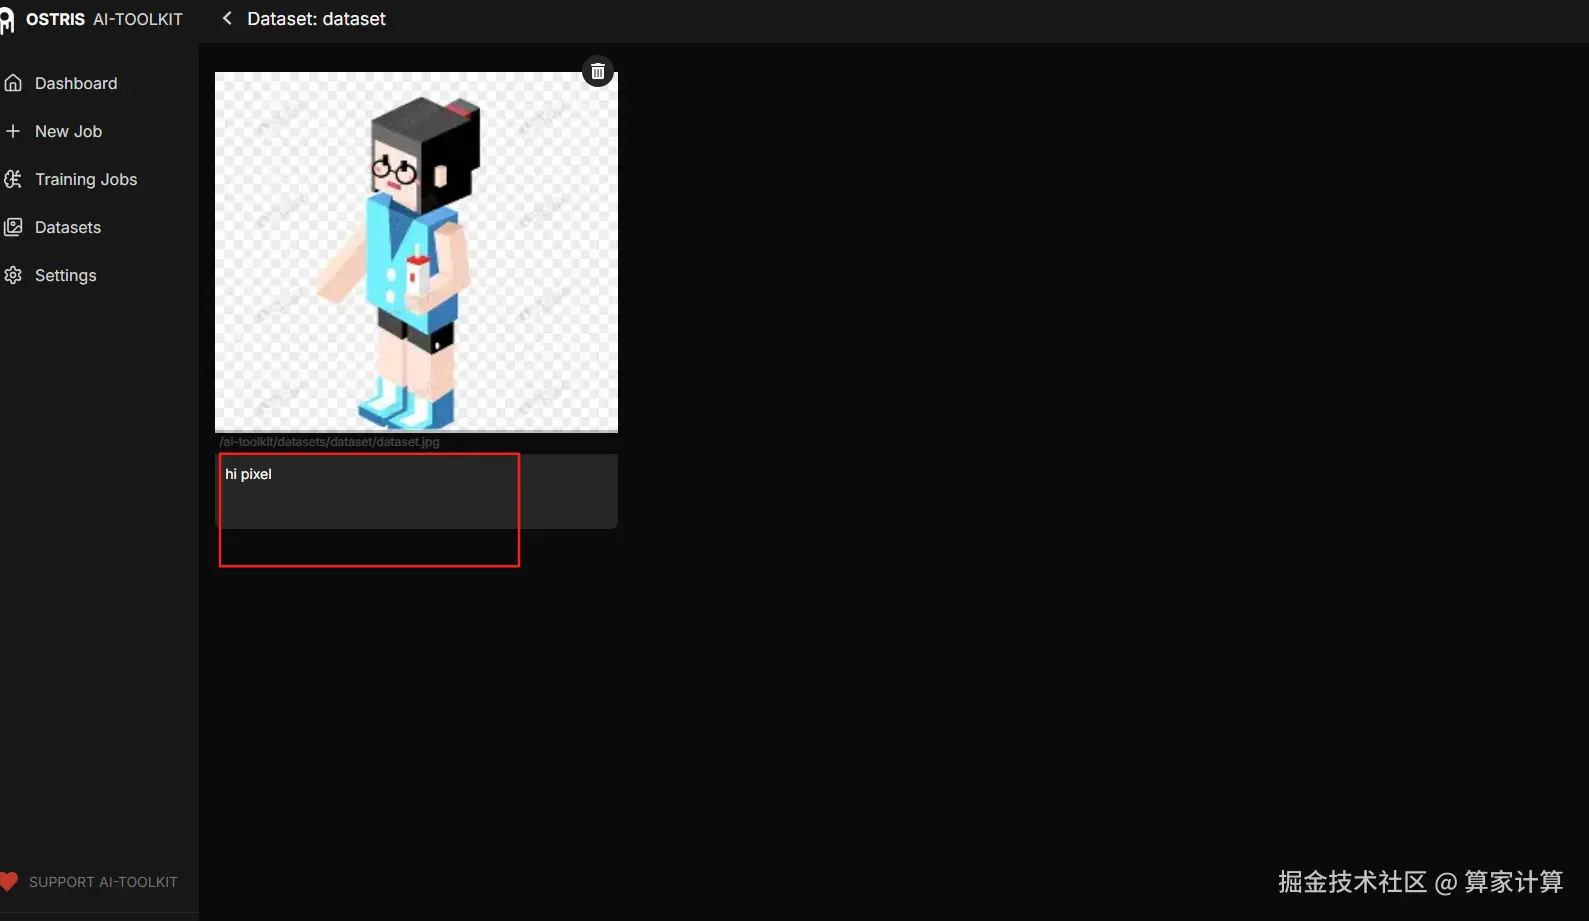Screen dimensions: 1589x921
Task: Click the dataset.jpg file path text
Action: [x=329, y=442]
